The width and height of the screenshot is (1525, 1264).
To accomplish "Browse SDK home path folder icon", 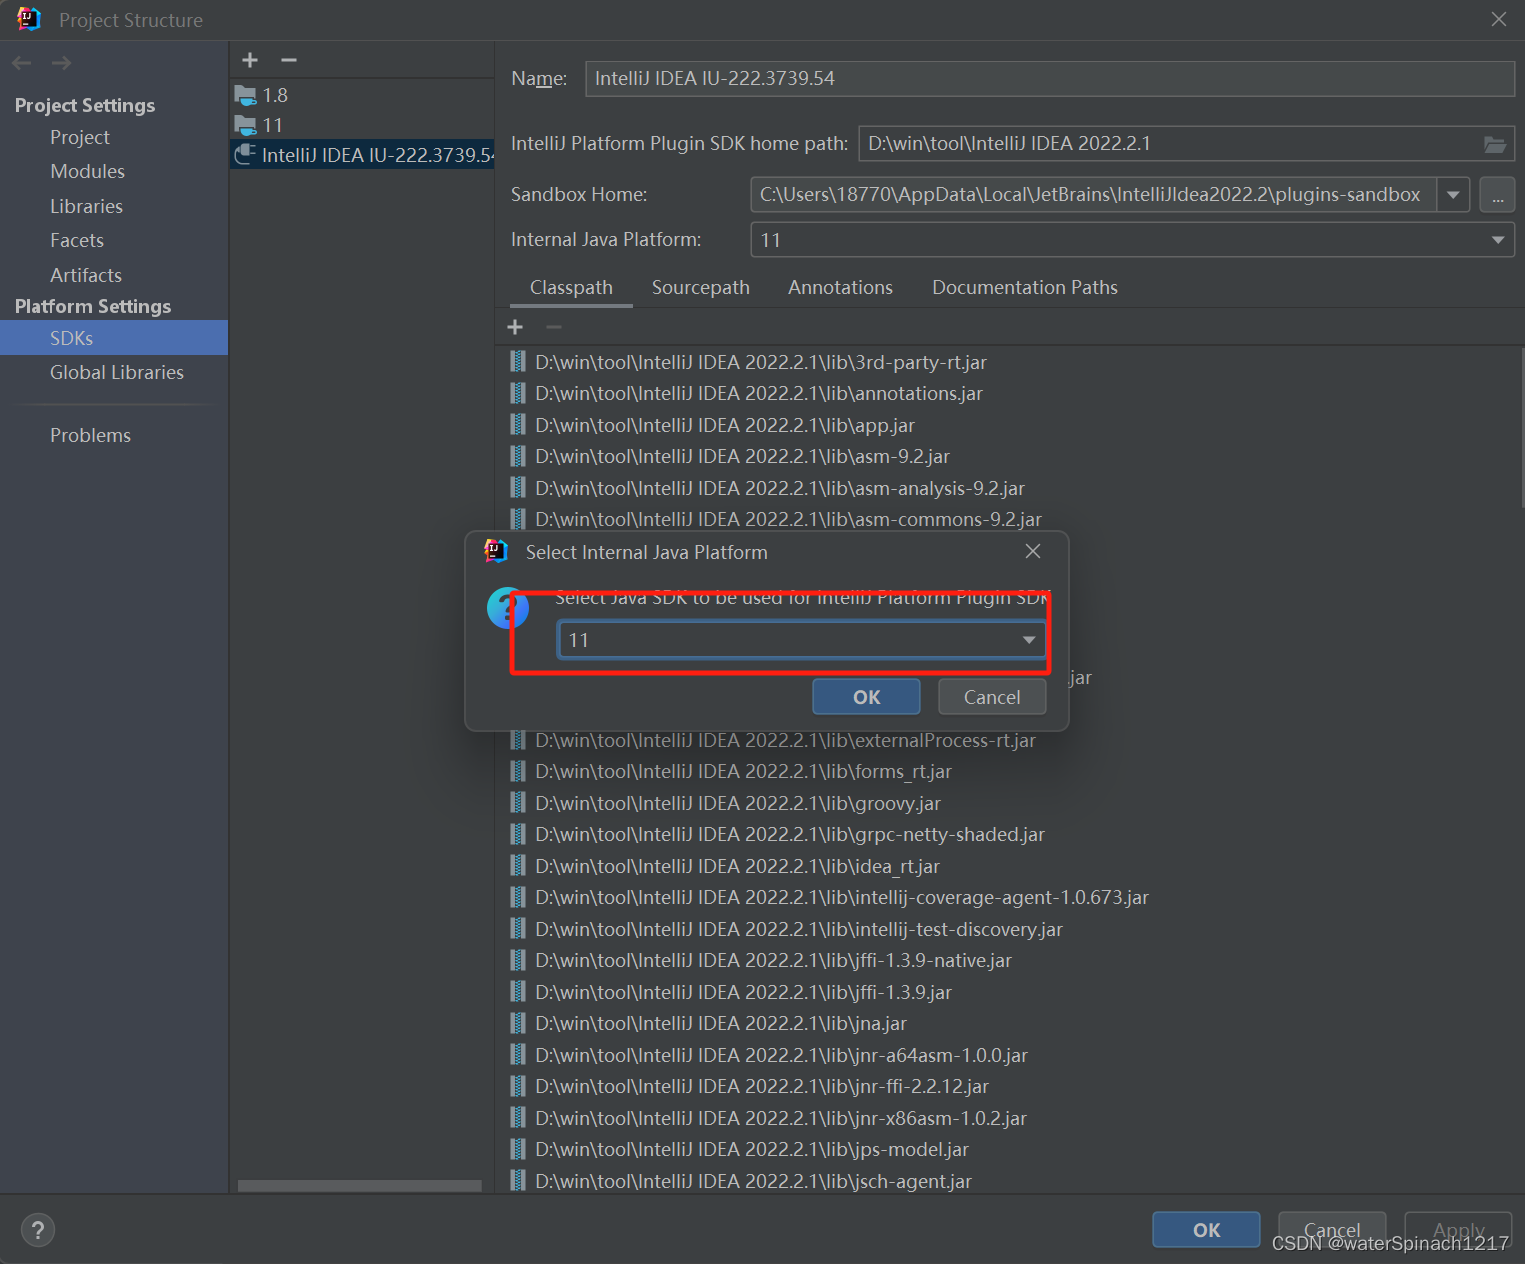I will point(1494,144).
